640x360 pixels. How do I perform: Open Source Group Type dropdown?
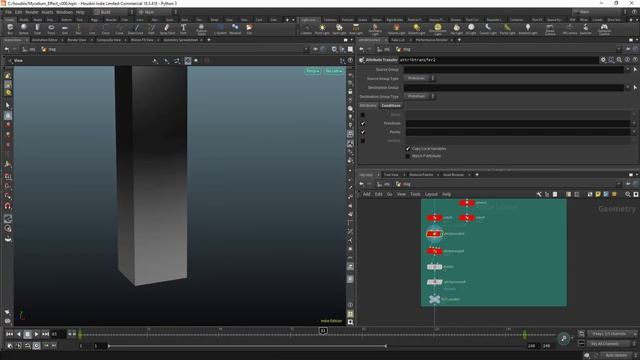click(419, 78)
